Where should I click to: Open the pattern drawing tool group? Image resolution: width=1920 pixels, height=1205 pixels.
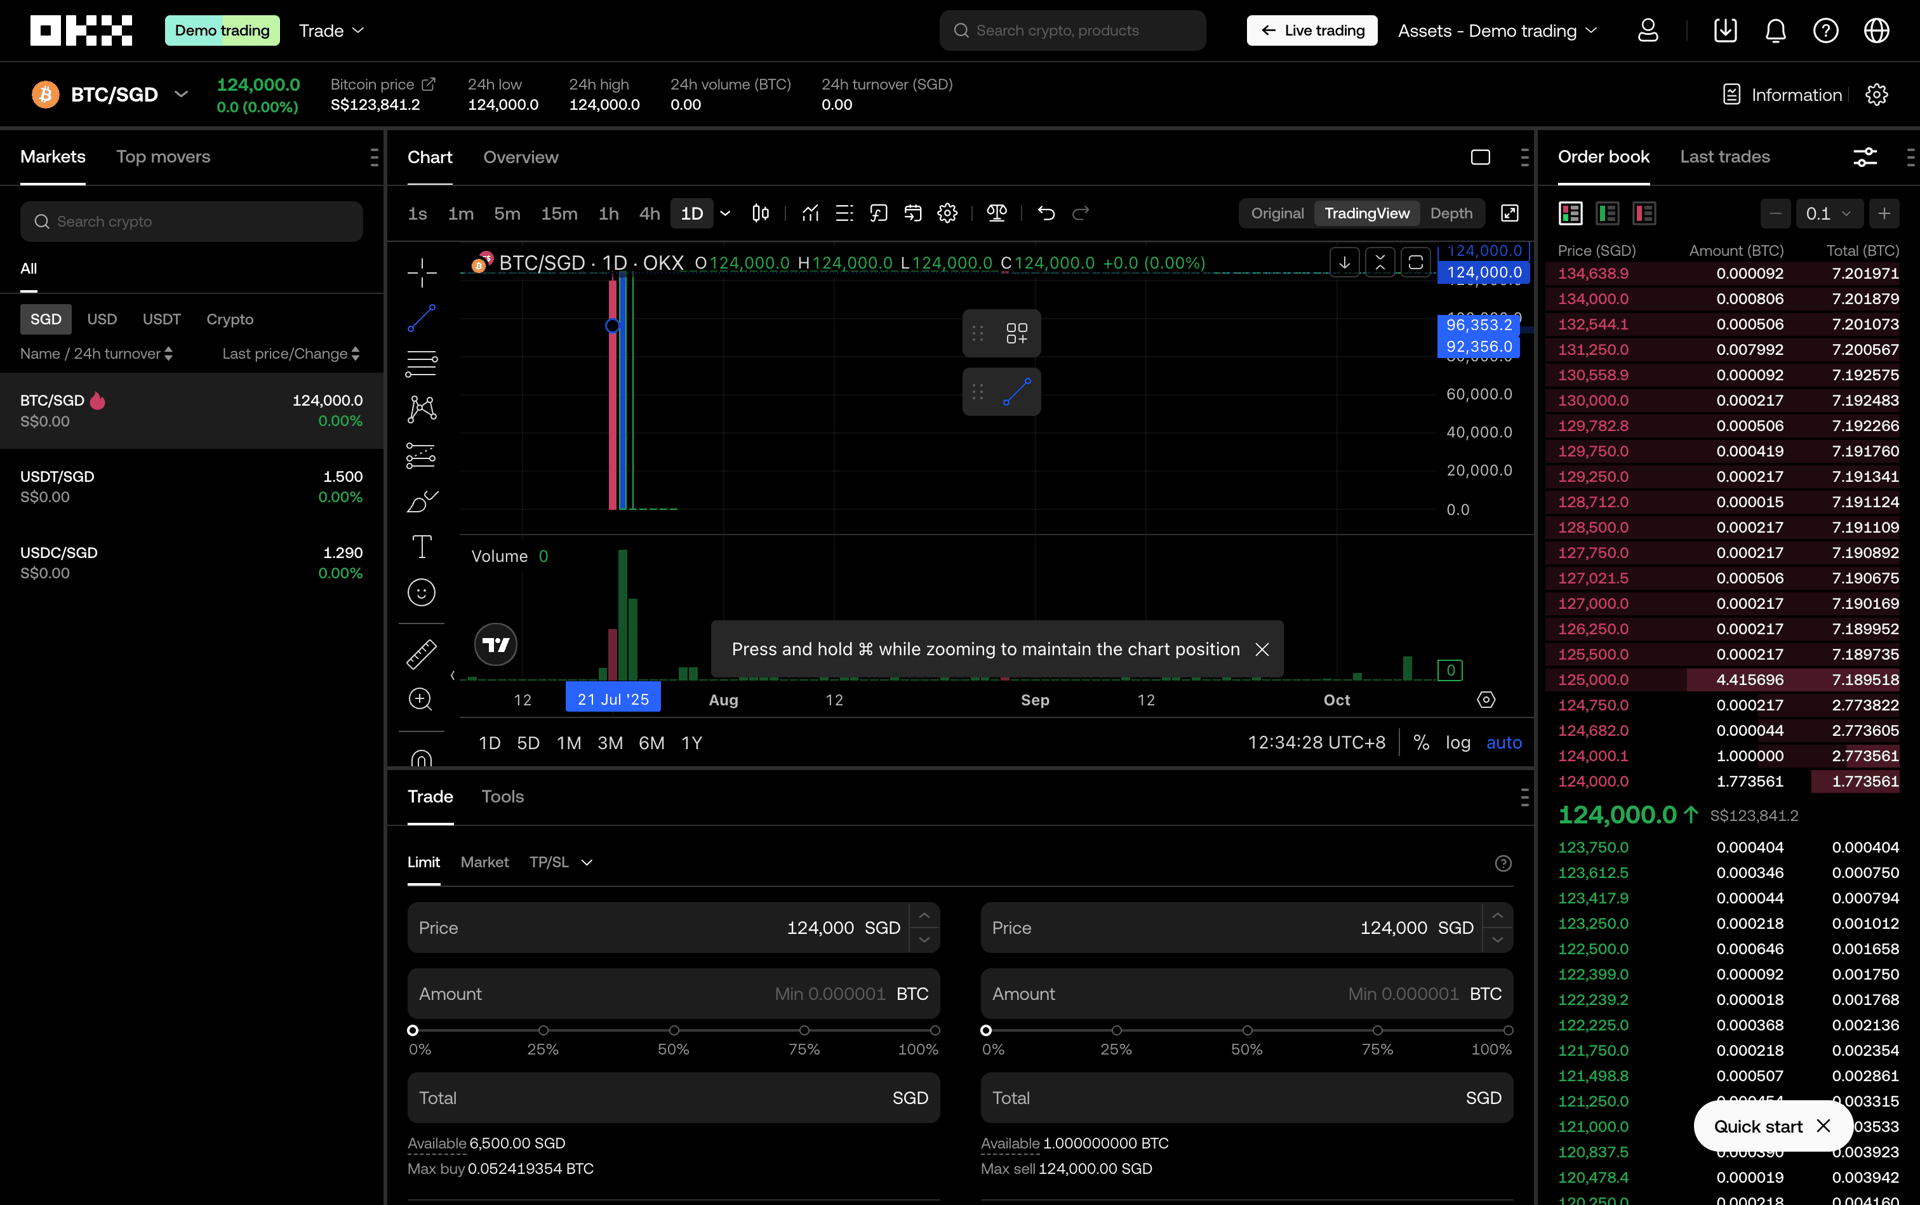point(421,408)
